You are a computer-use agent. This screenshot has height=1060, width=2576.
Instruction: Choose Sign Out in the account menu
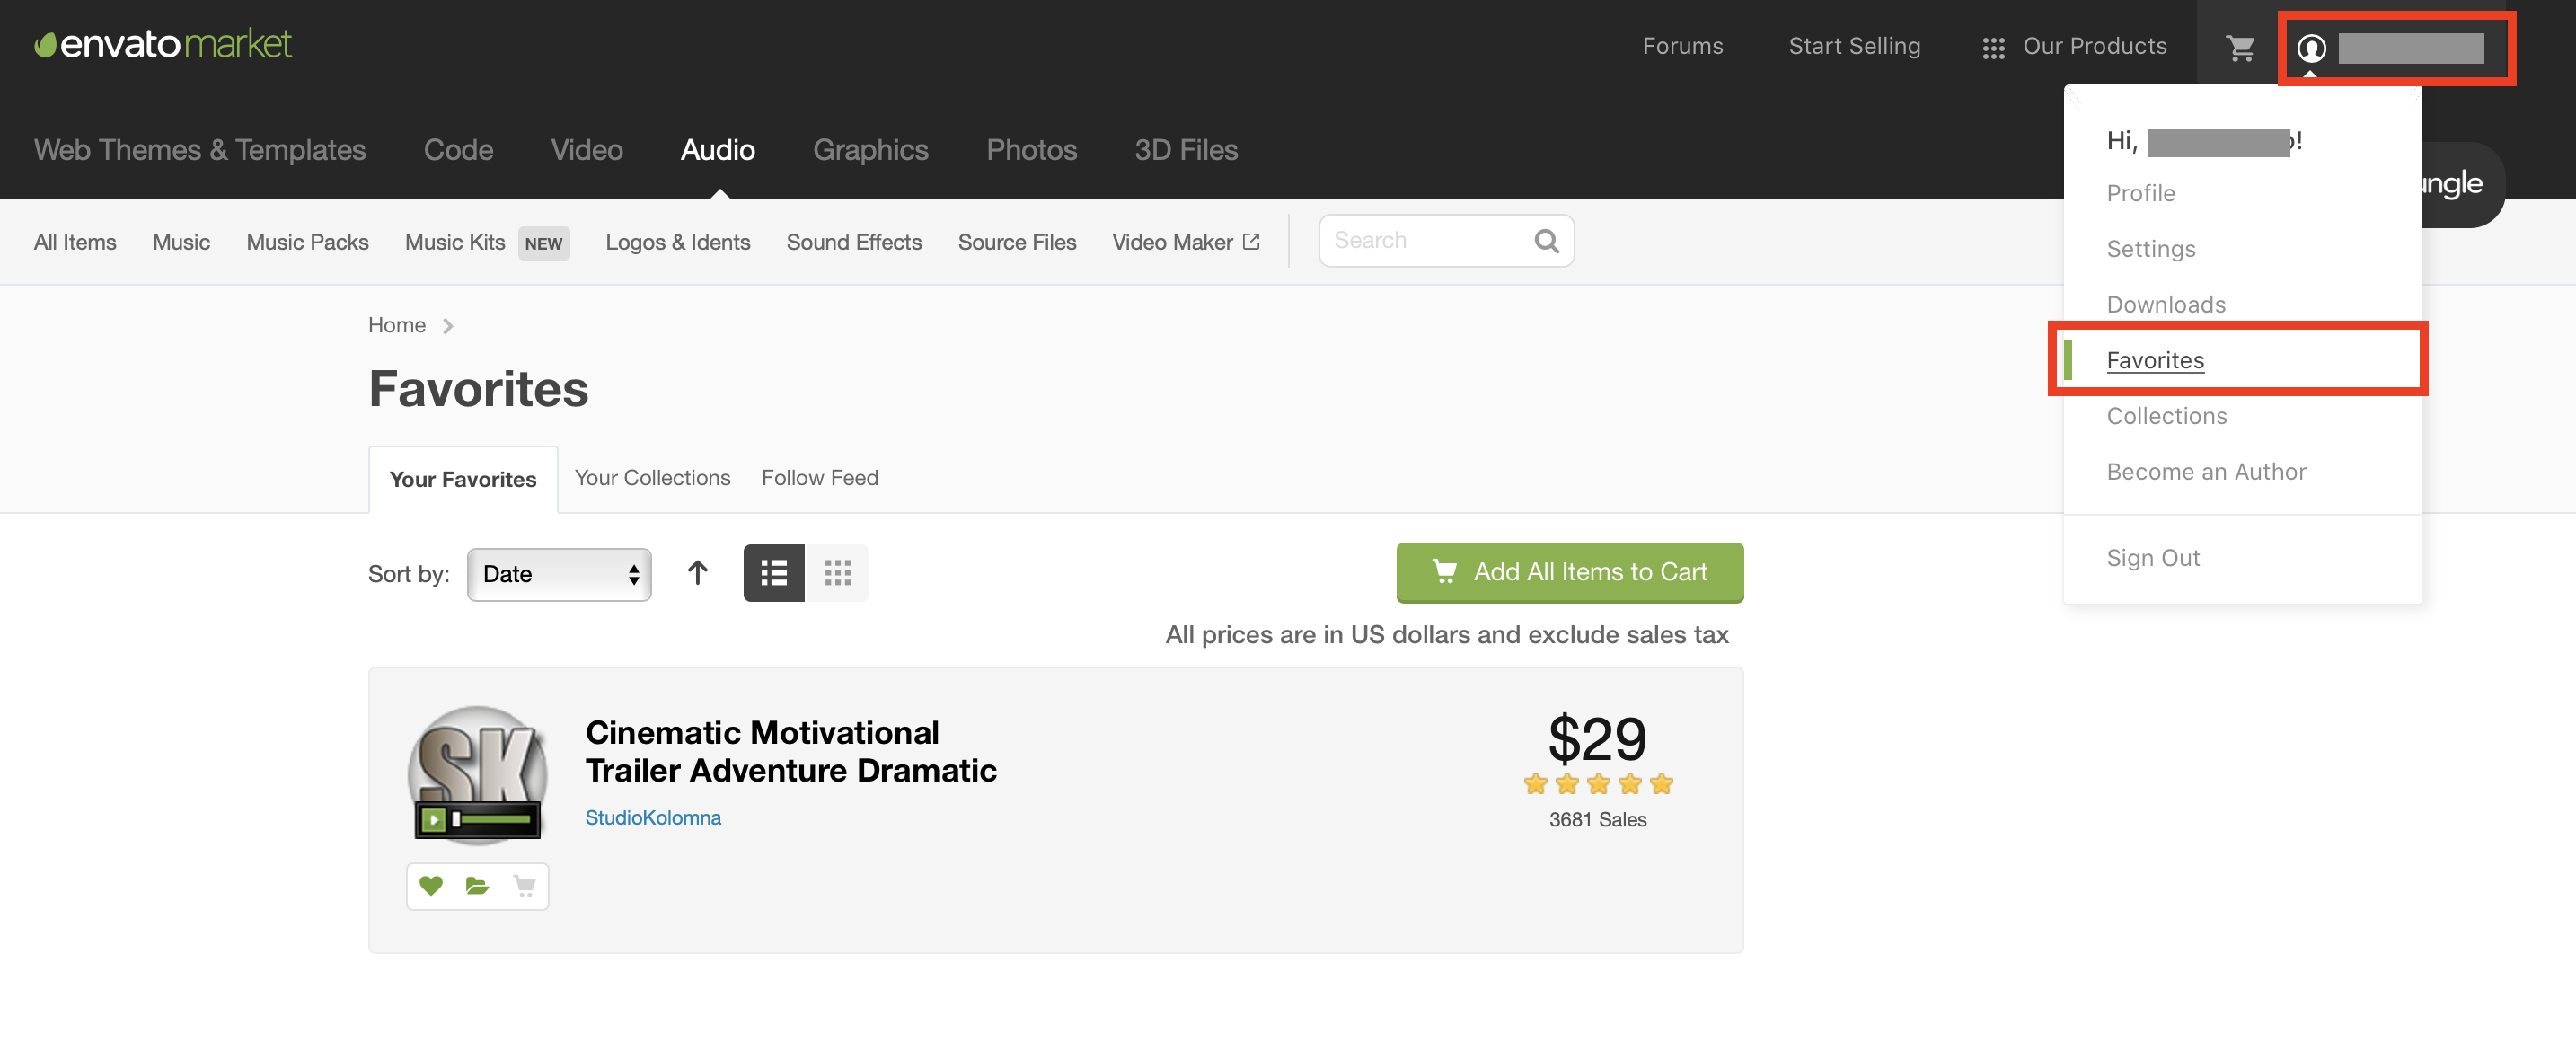[x=2153, y=558]
